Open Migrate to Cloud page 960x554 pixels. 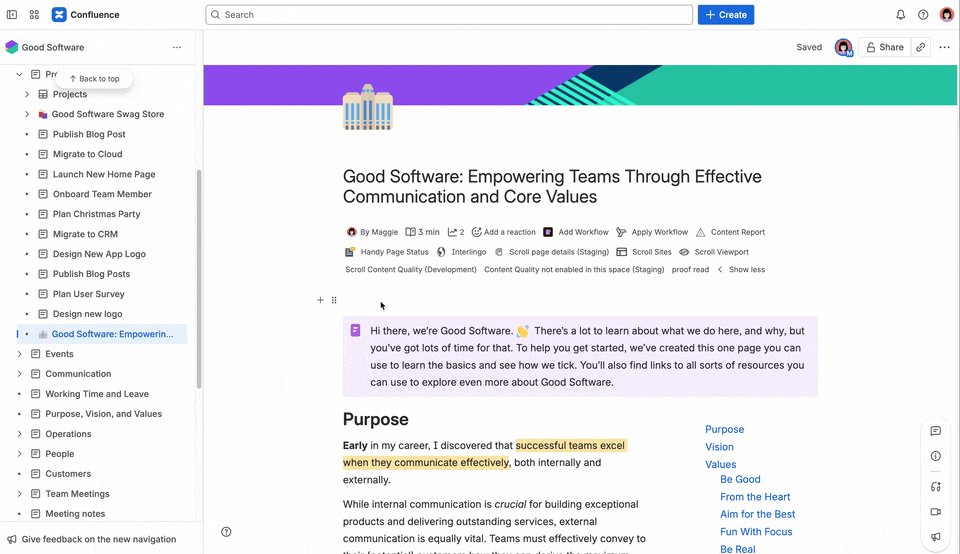tap(88, 154)
